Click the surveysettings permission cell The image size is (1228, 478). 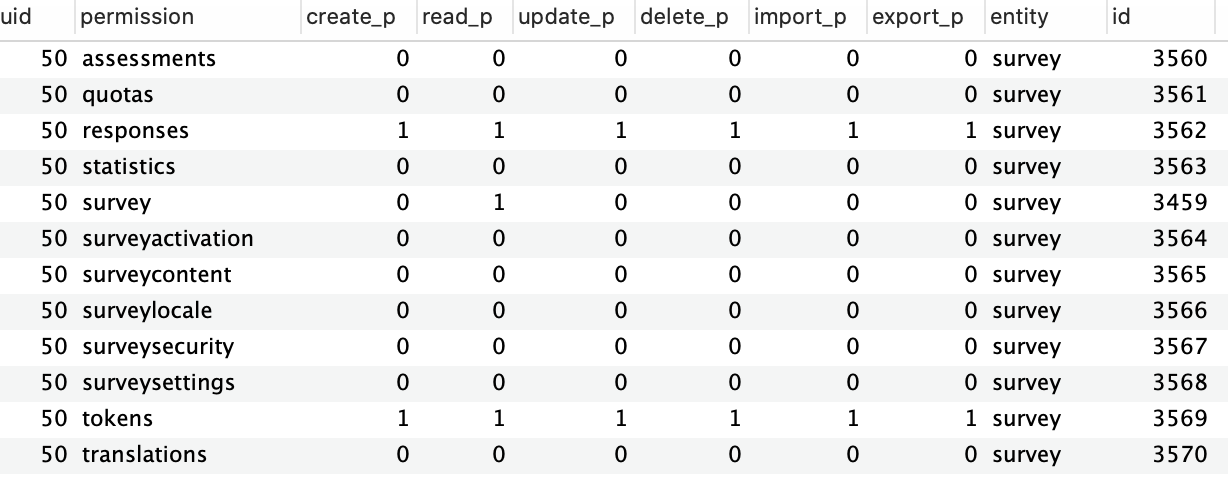[x=159, y=383]
